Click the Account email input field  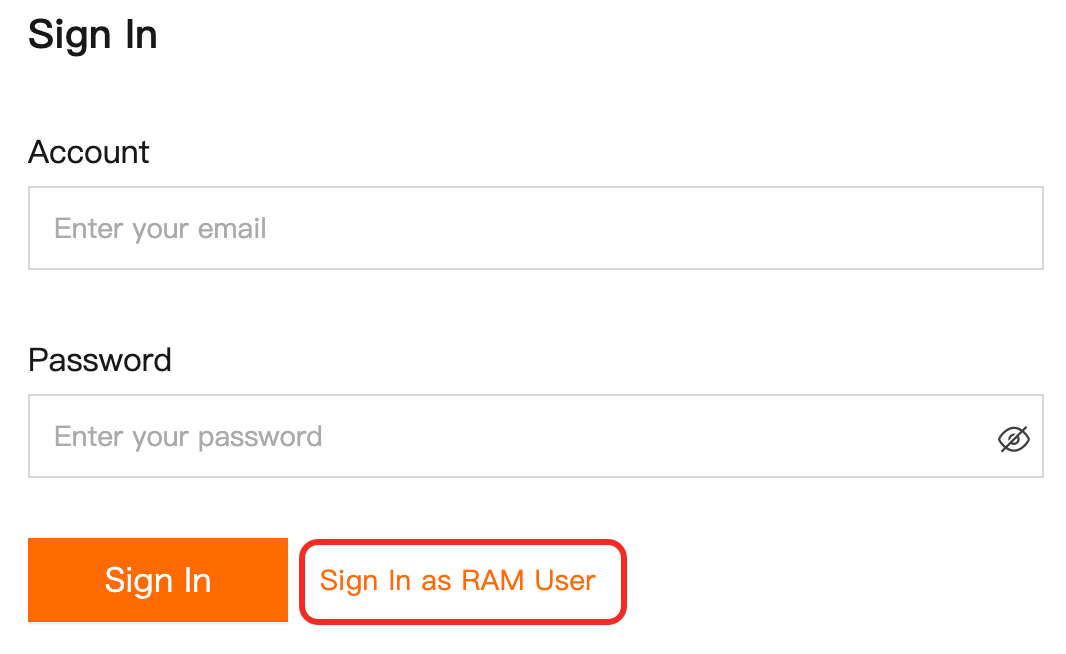[535, 228]
